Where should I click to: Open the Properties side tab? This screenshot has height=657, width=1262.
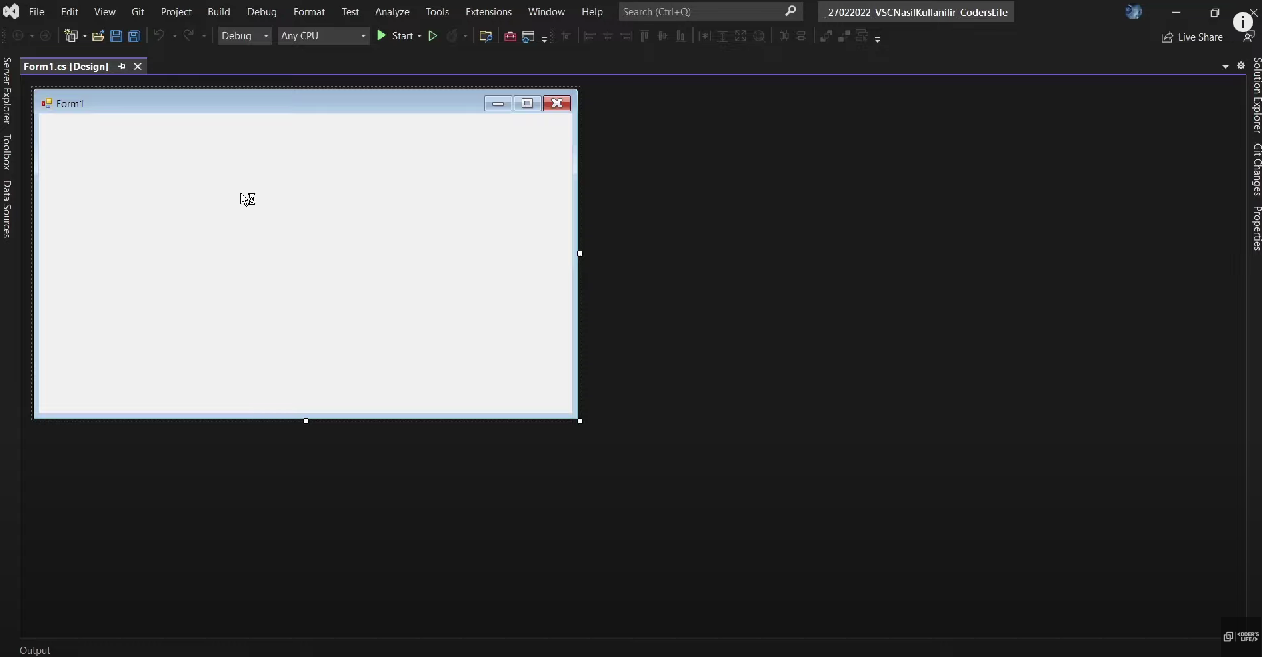1257,228
